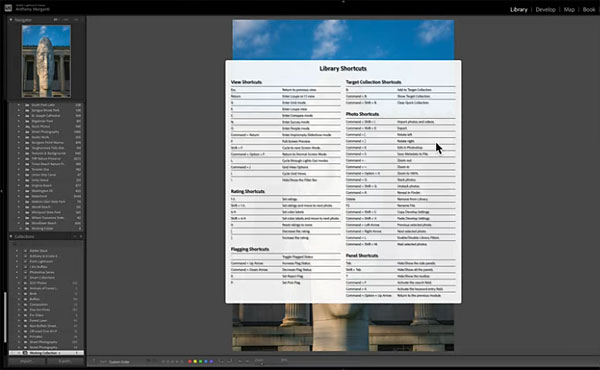This screenshot has width=600, height=370.
Task: Collapse the Collections panel triangle
Action: pyautogui.click(x=11, y=236)
